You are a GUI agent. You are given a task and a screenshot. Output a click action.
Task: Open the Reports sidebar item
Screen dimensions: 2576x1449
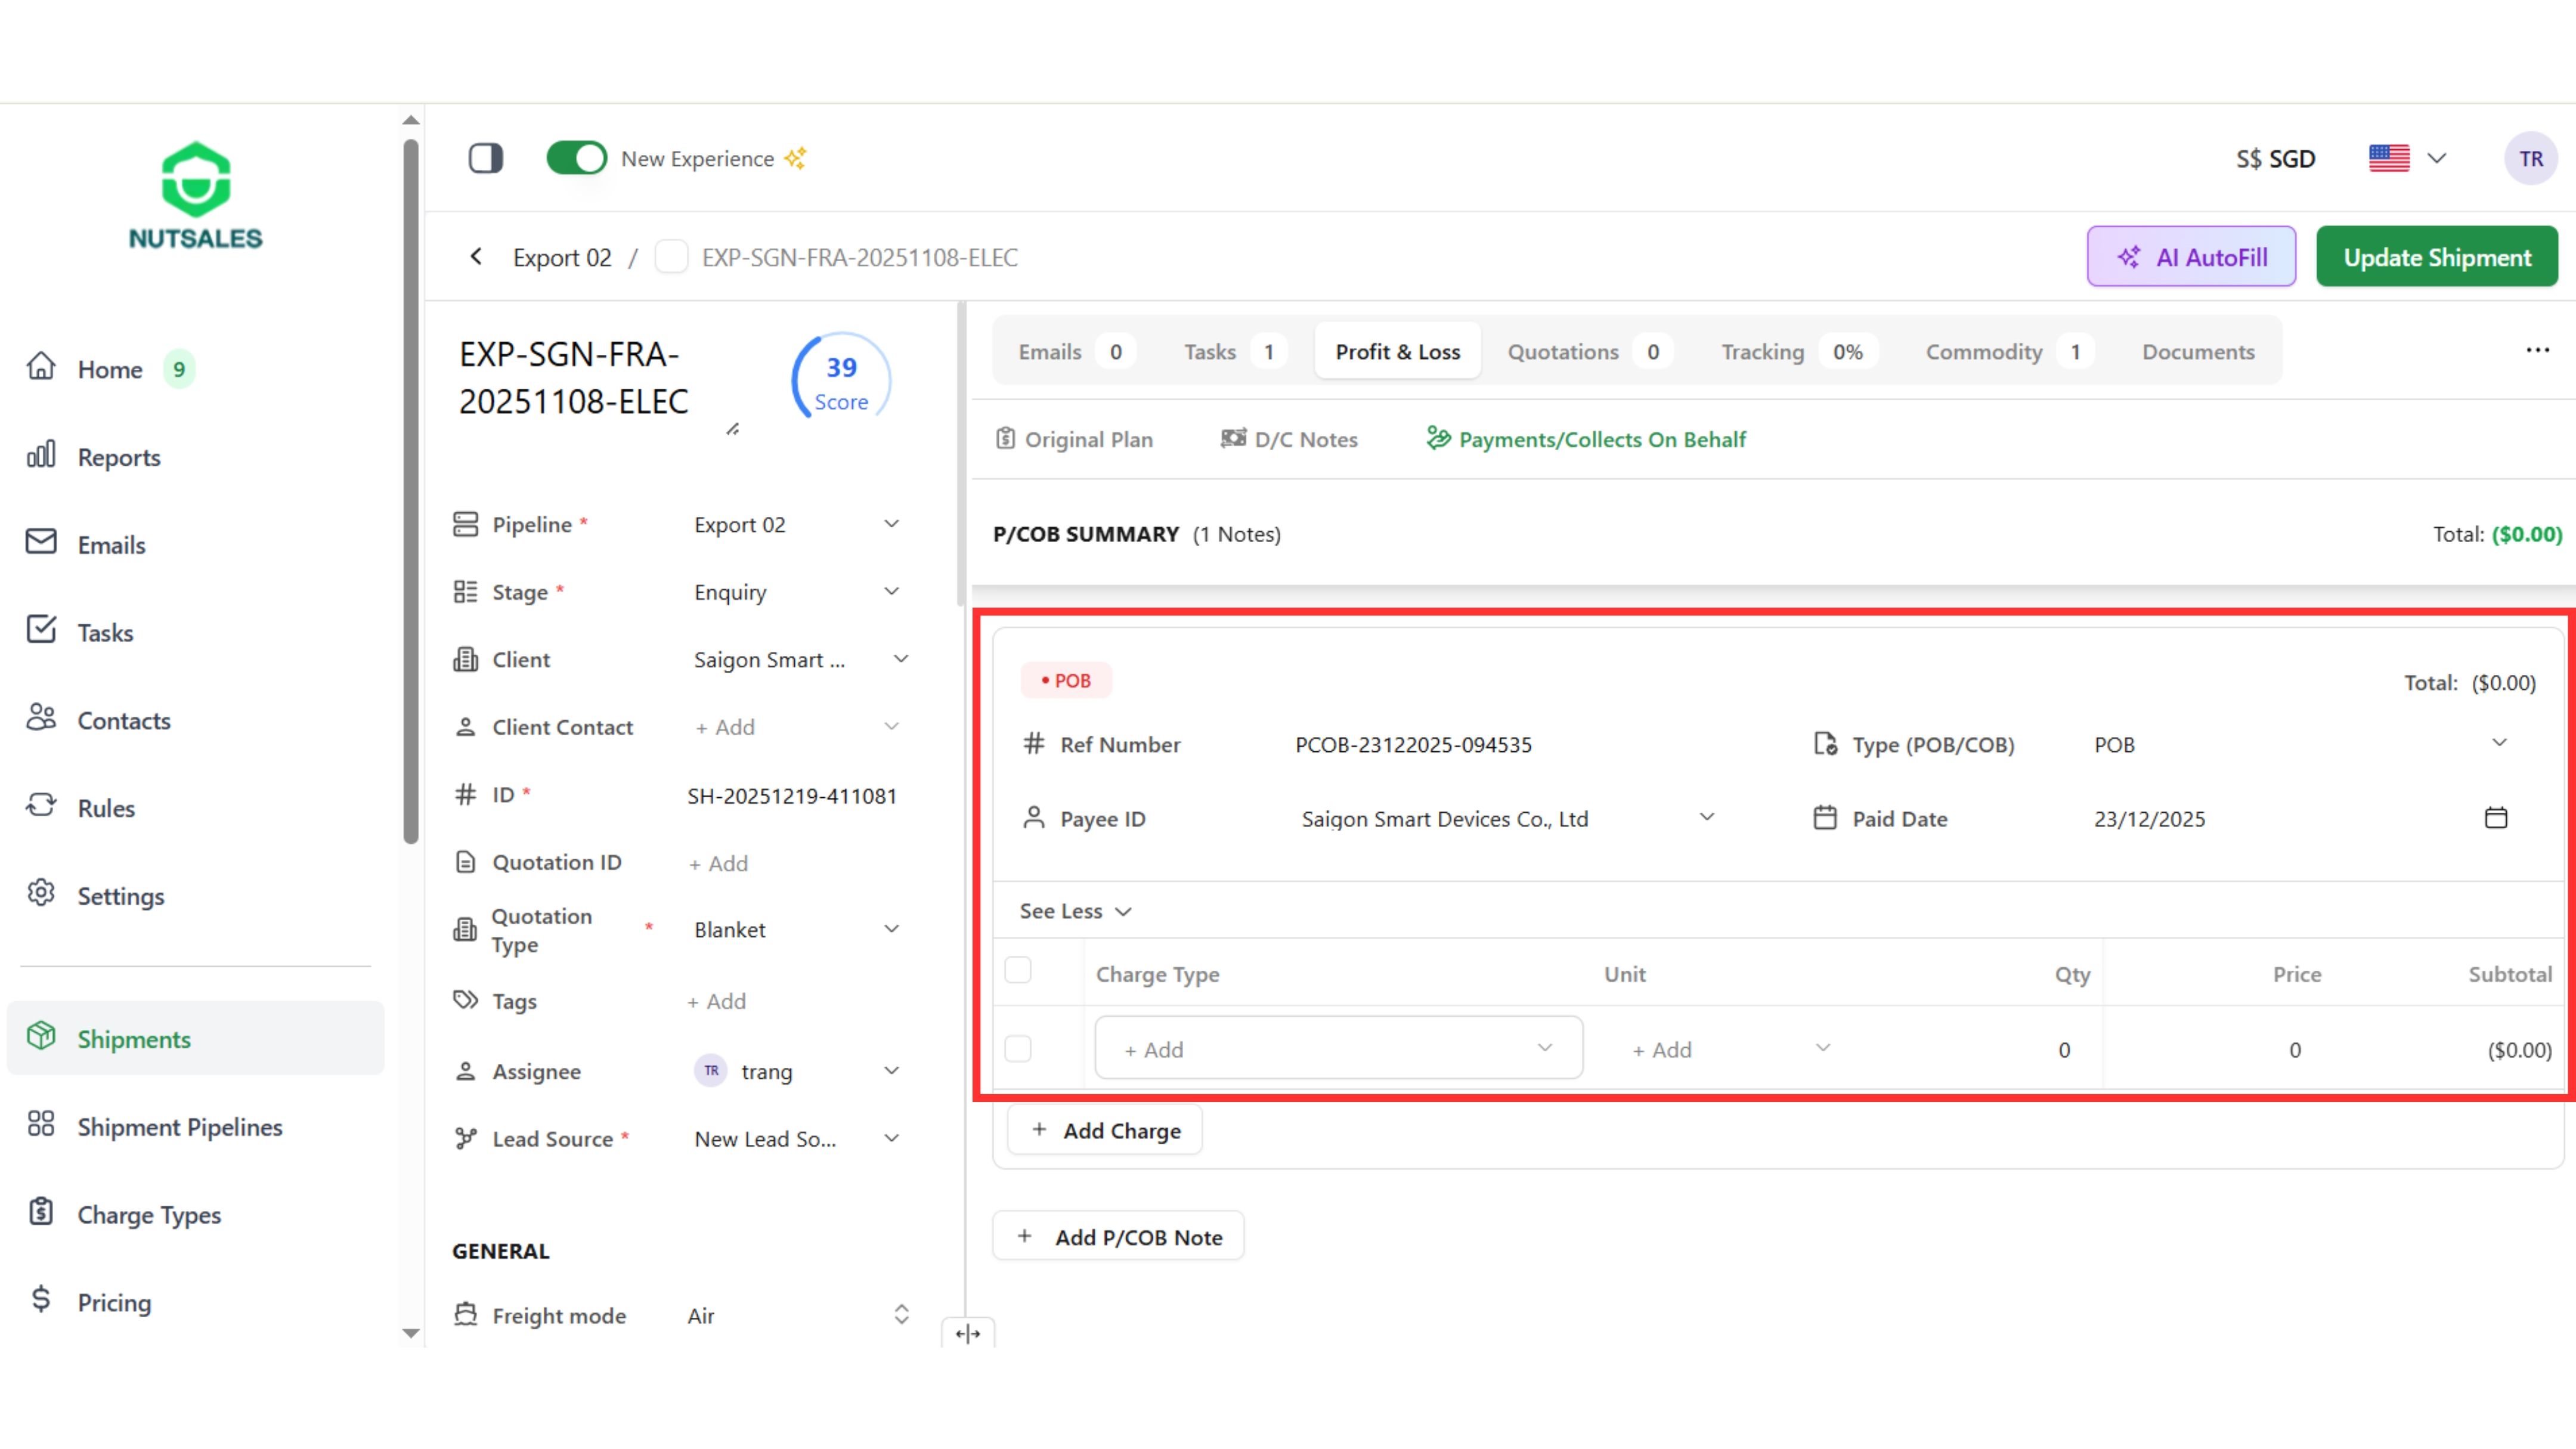tap(119, 457)
